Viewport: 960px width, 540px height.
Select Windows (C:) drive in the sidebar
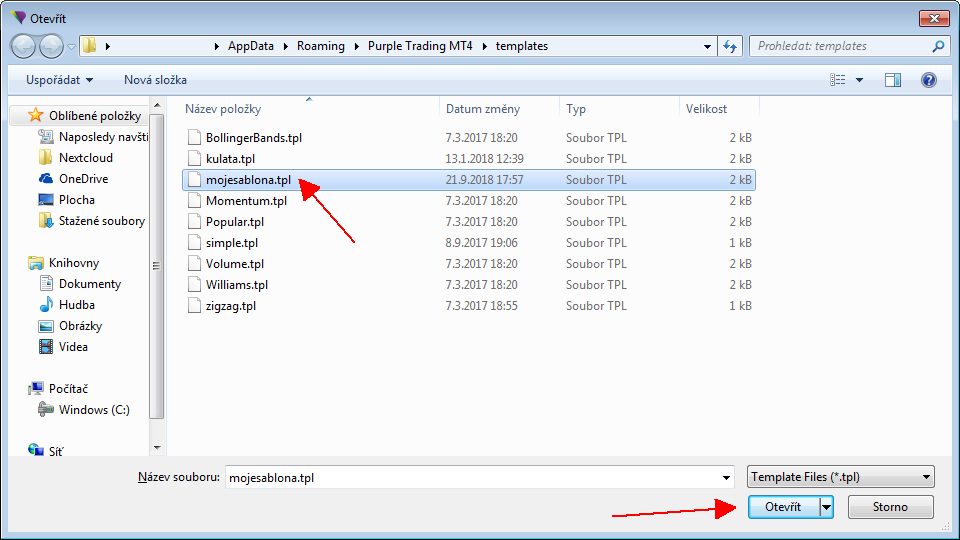94,410
